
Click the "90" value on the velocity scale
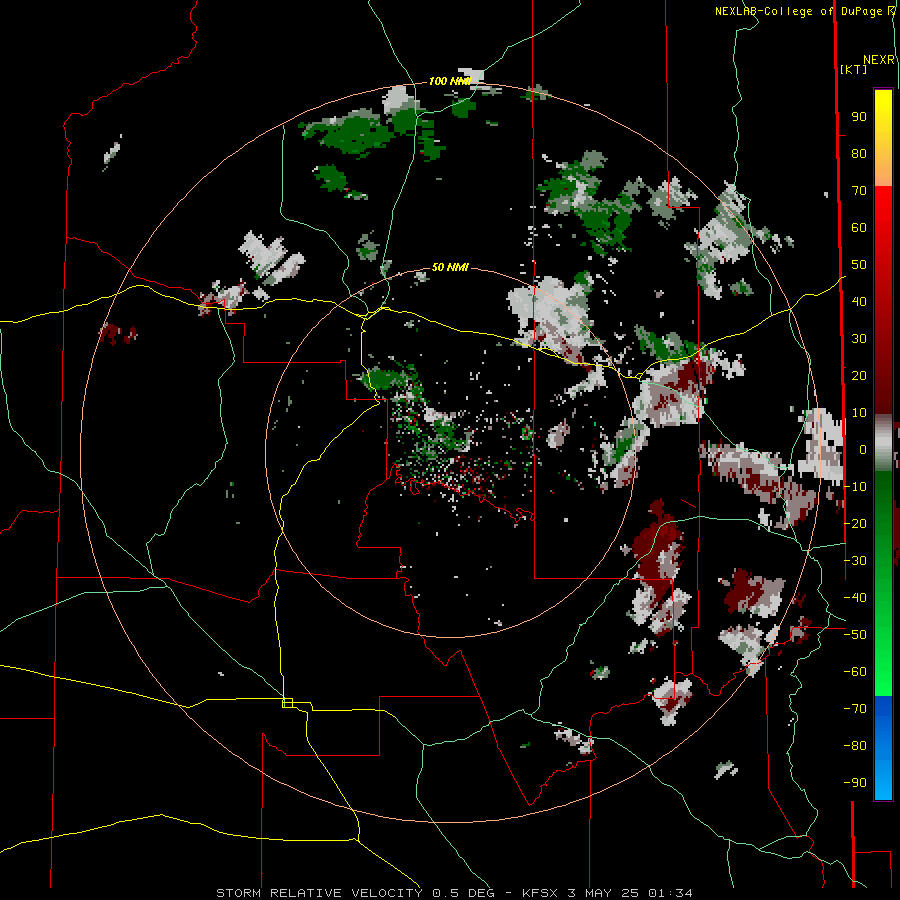(859, 117)
